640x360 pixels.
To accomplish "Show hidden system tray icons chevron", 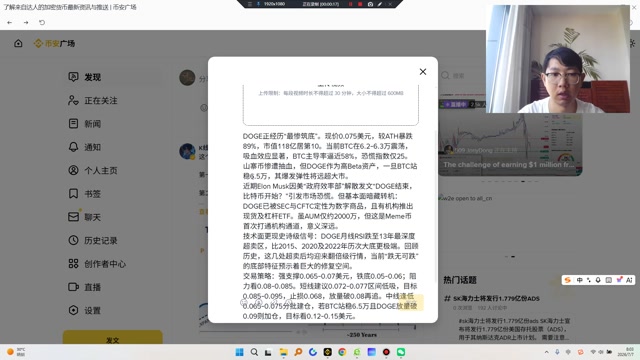I will (547, 352).
